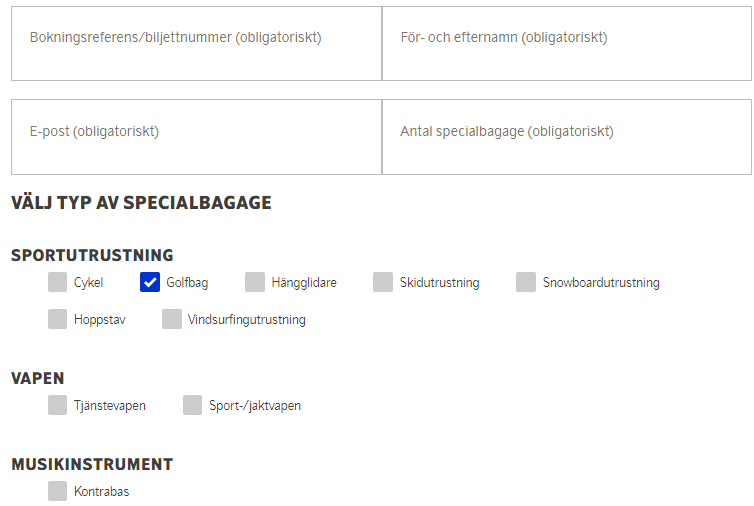Click the Sport-/jaktvapen label text
754x506 pixels.
click(x=255, y=406)
